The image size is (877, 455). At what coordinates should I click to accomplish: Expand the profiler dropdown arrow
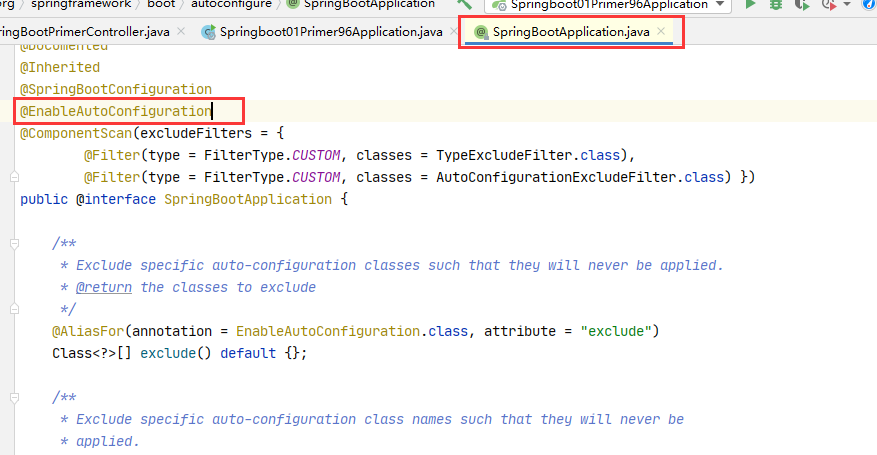847,4
